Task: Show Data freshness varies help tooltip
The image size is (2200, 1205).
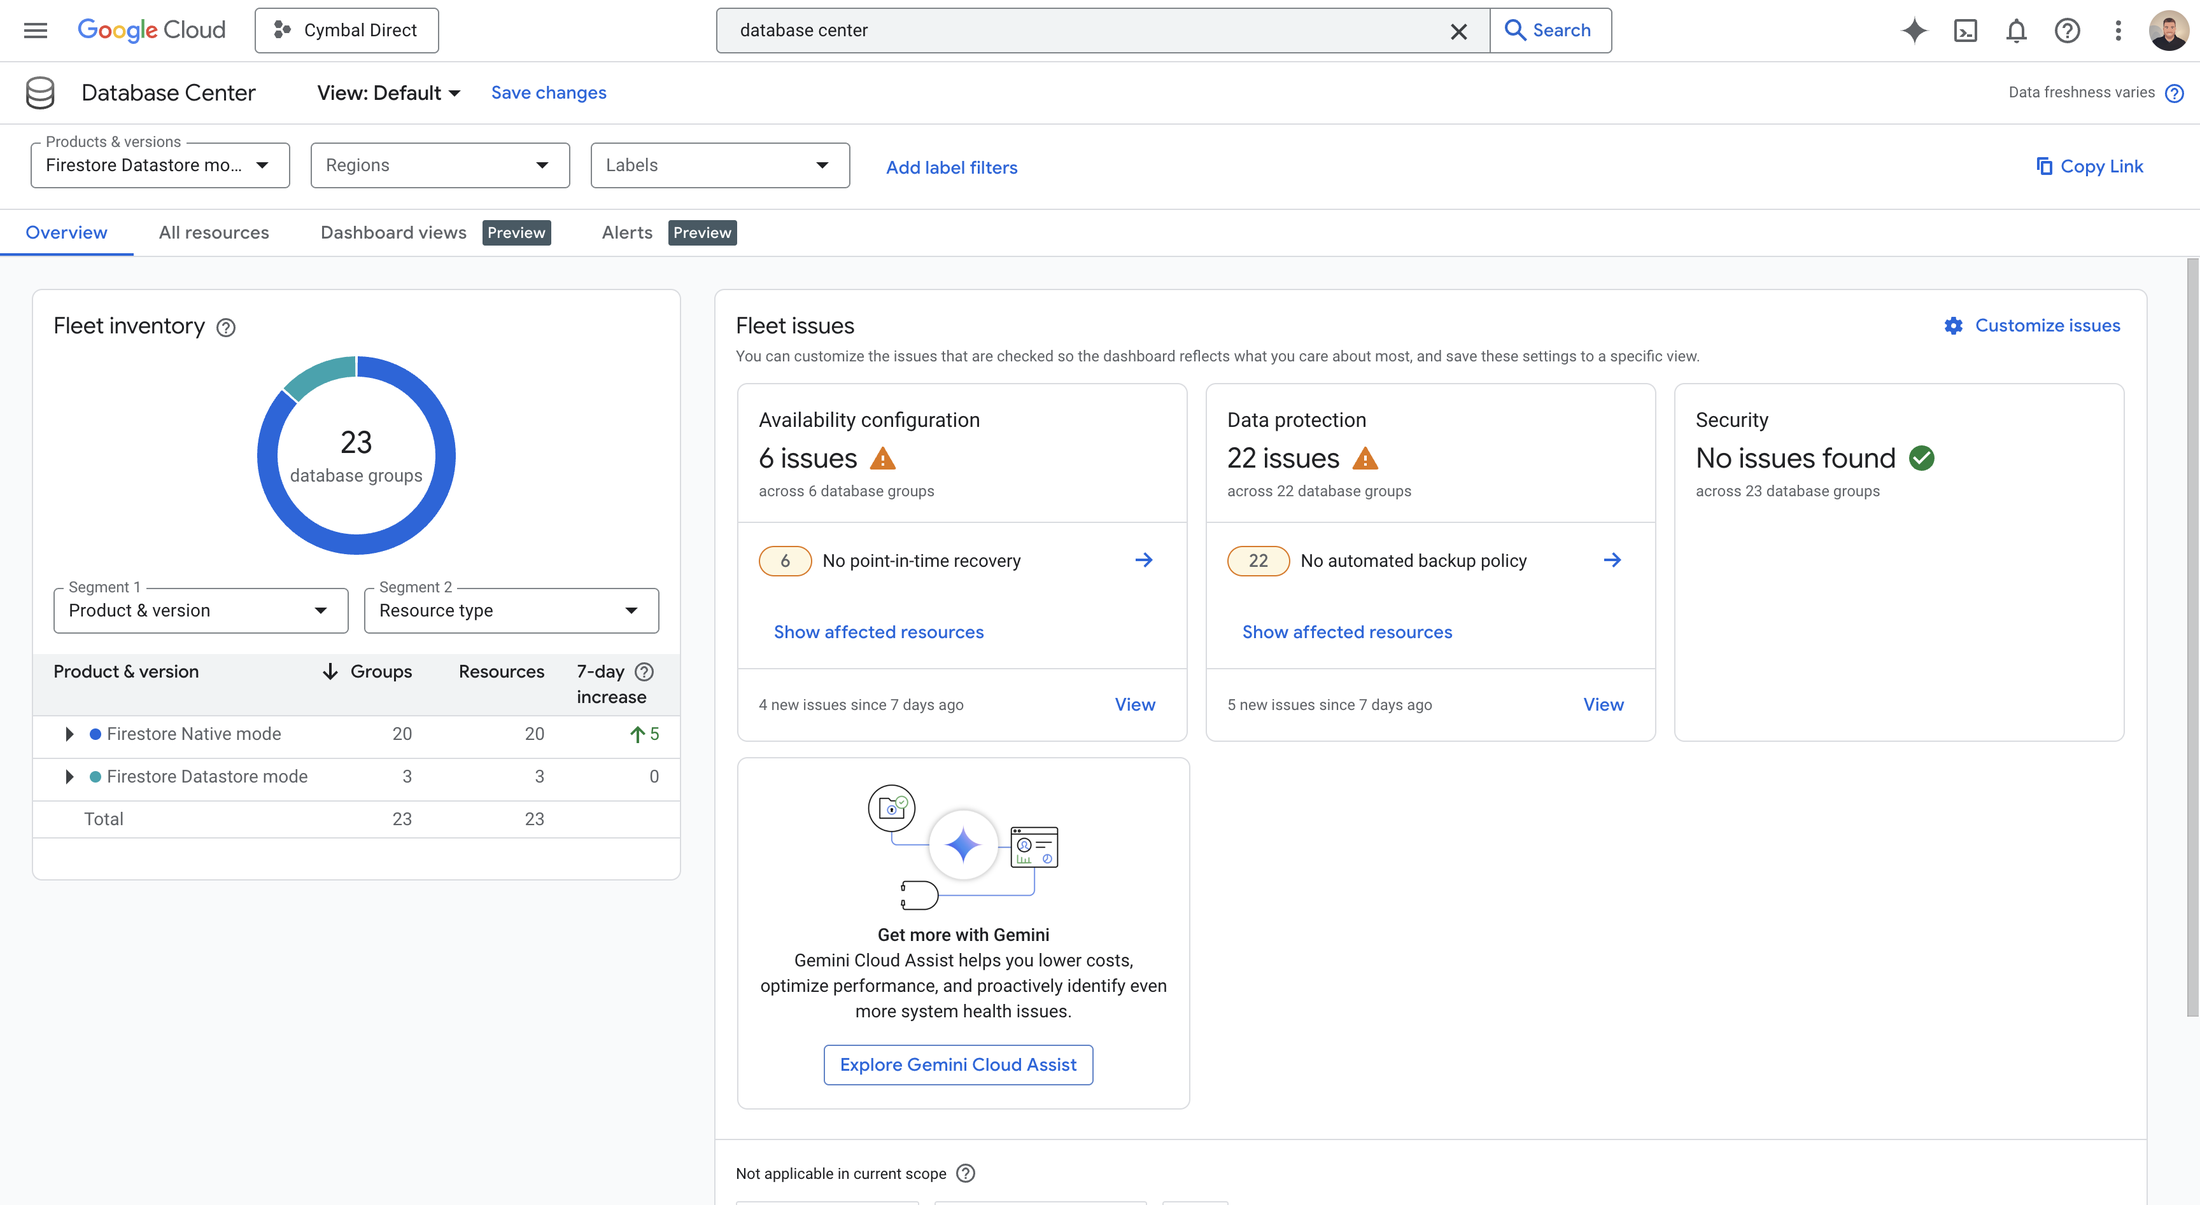Action: coord(2174,93)
